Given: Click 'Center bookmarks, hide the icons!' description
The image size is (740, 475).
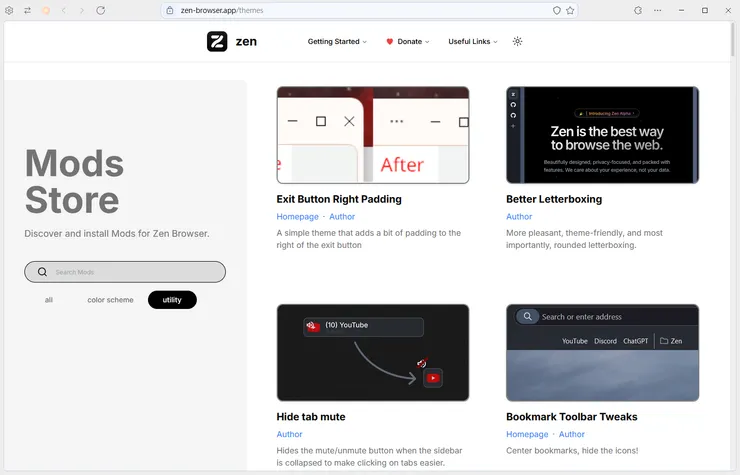Looking at the screenshot, I should pyautogui.click(x=572, y=451).
